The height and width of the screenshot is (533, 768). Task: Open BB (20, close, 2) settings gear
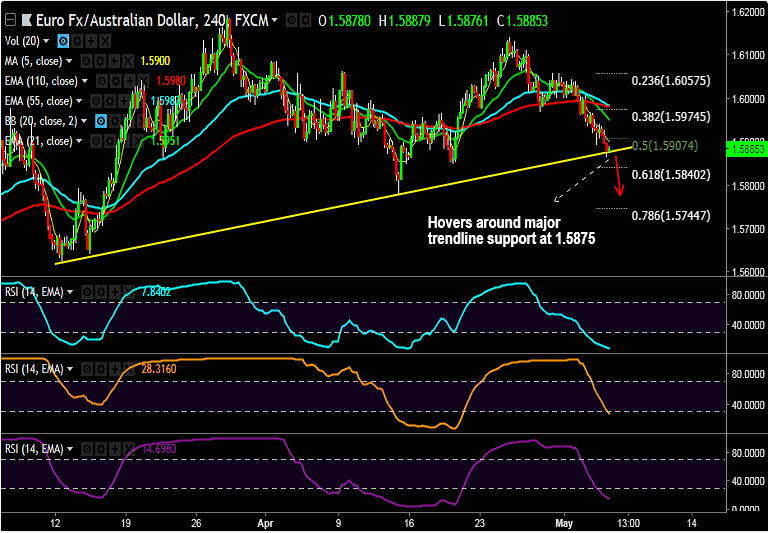[x=115, y=121]
